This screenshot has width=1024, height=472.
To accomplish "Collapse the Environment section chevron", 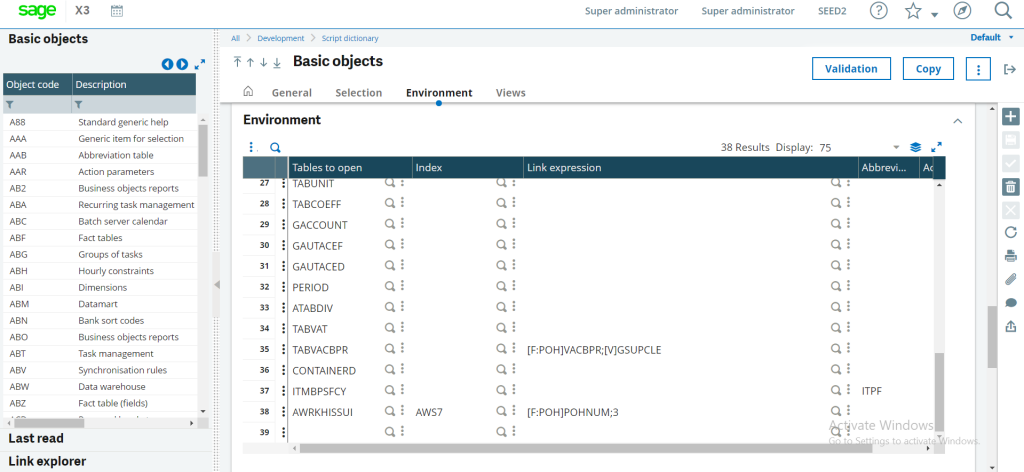I will (957, 121).
